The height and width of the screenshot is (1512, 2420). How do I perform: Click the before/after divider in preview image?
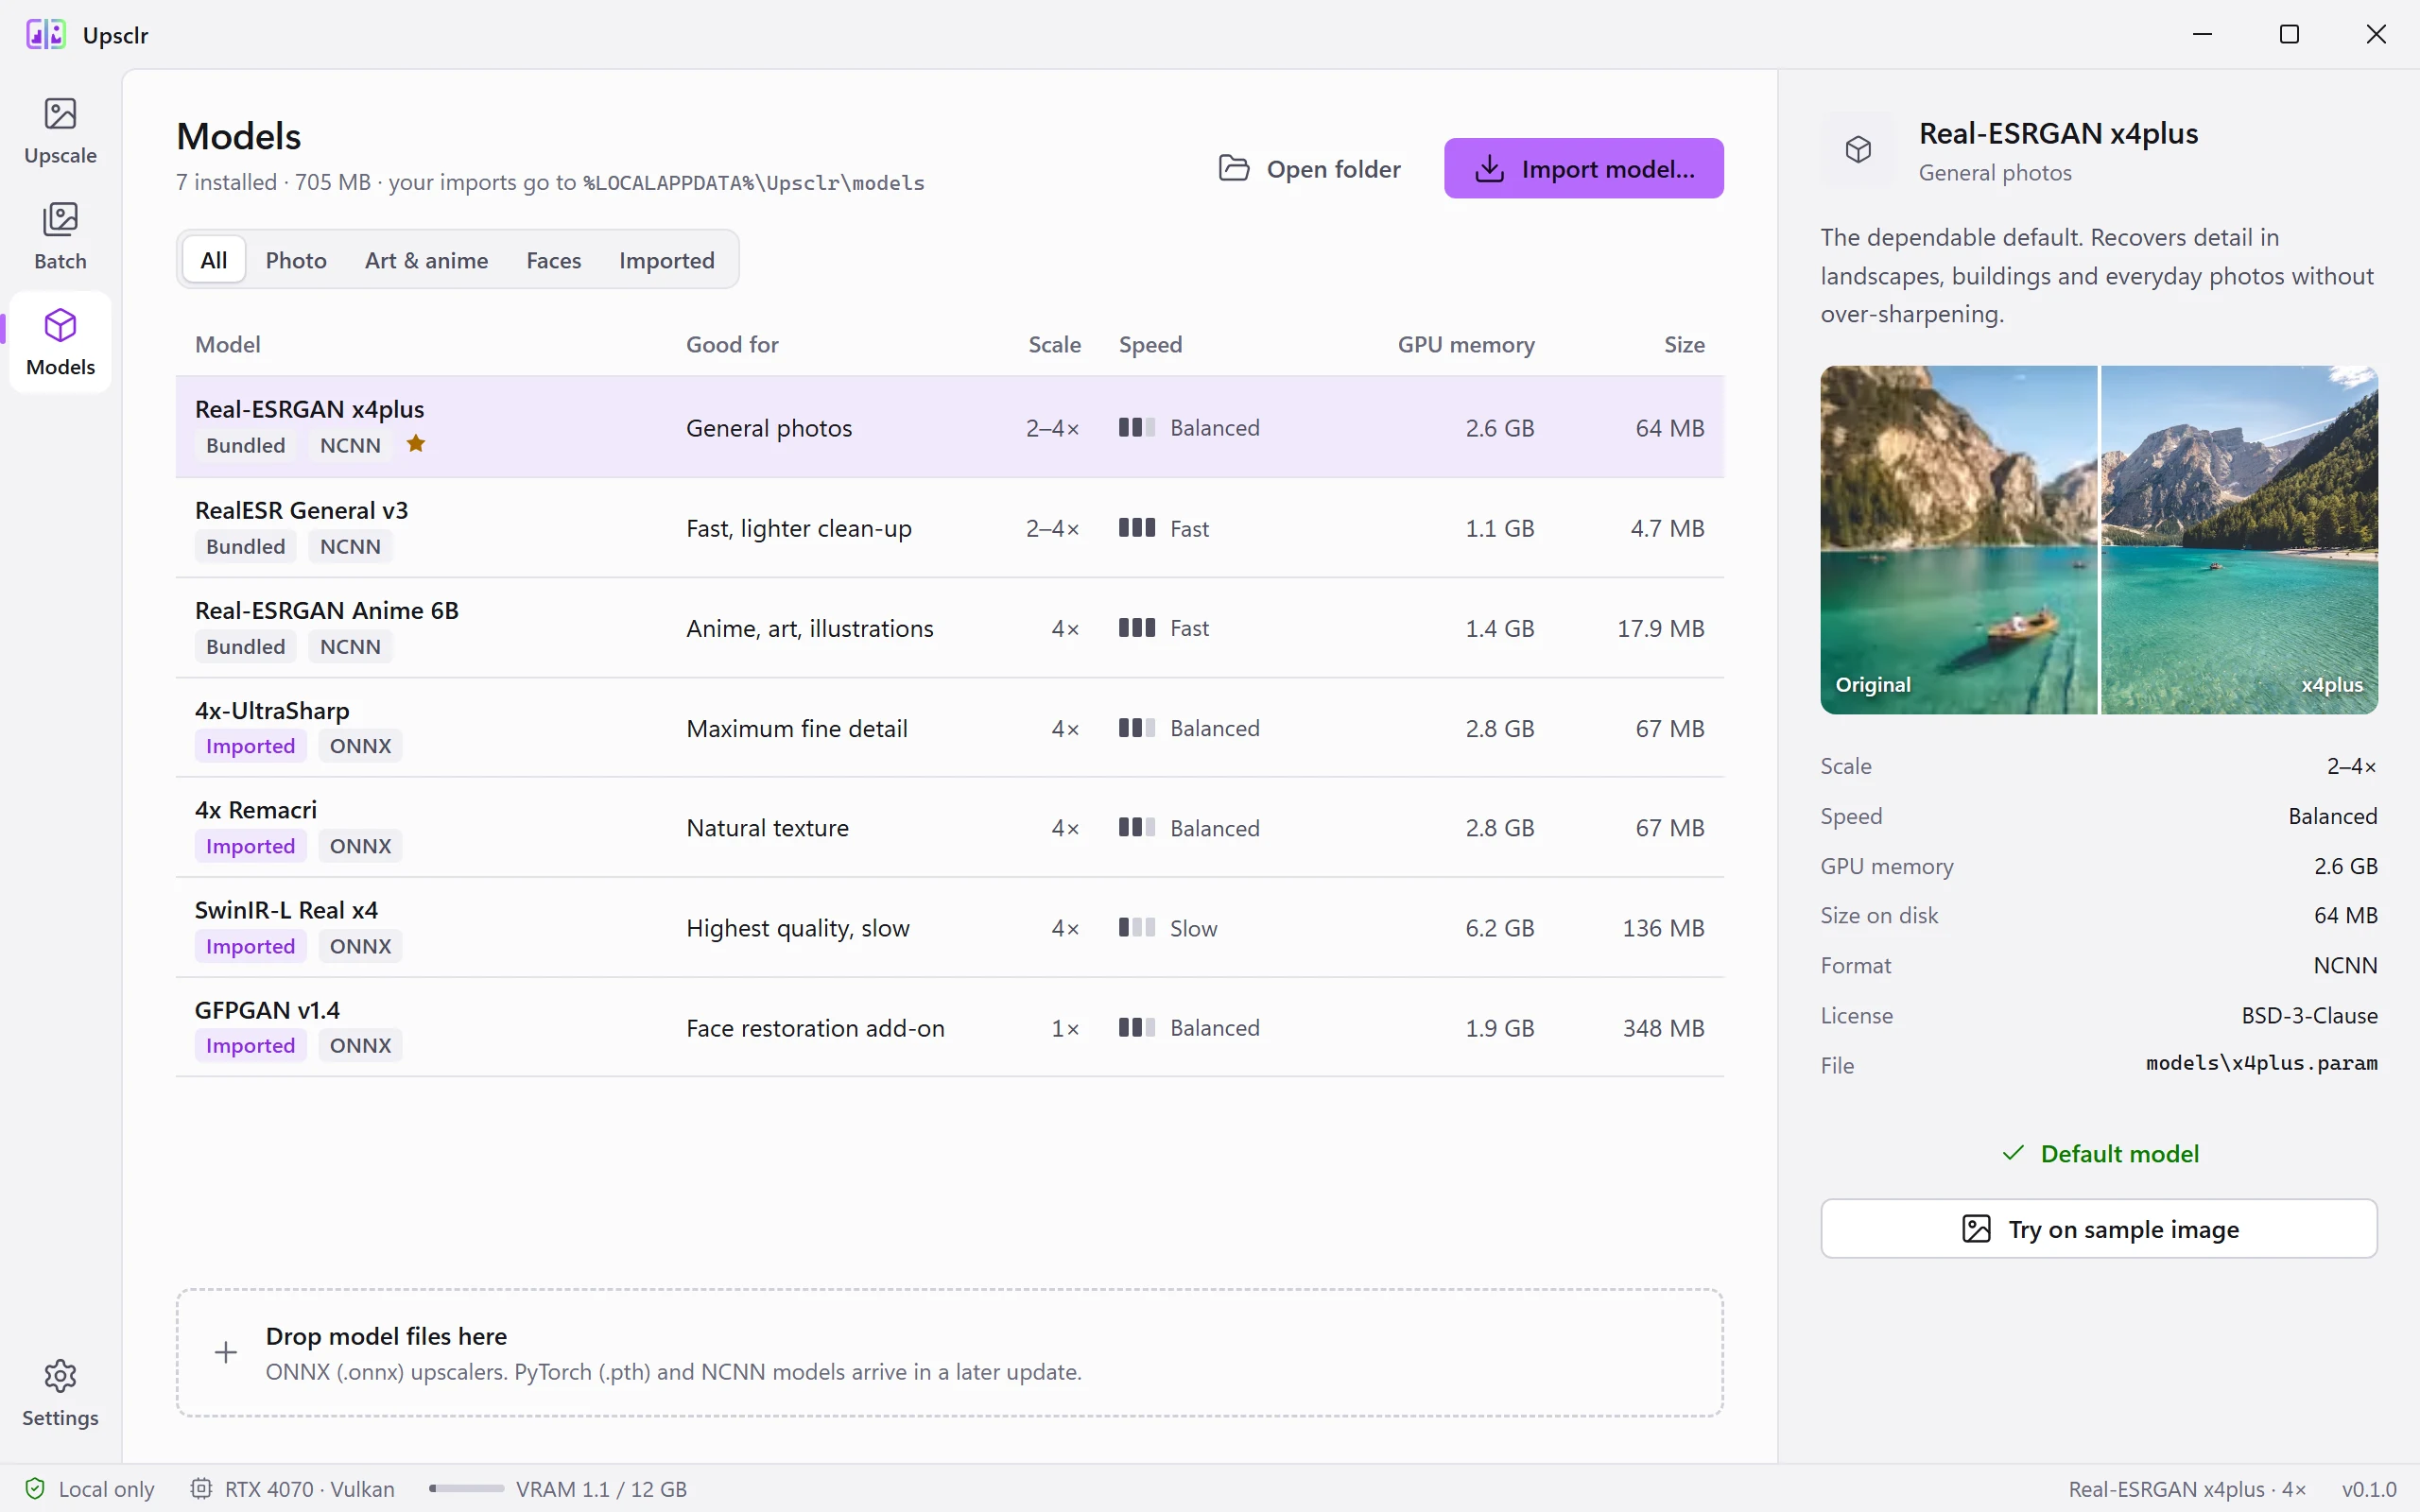tap(2099, 540)
